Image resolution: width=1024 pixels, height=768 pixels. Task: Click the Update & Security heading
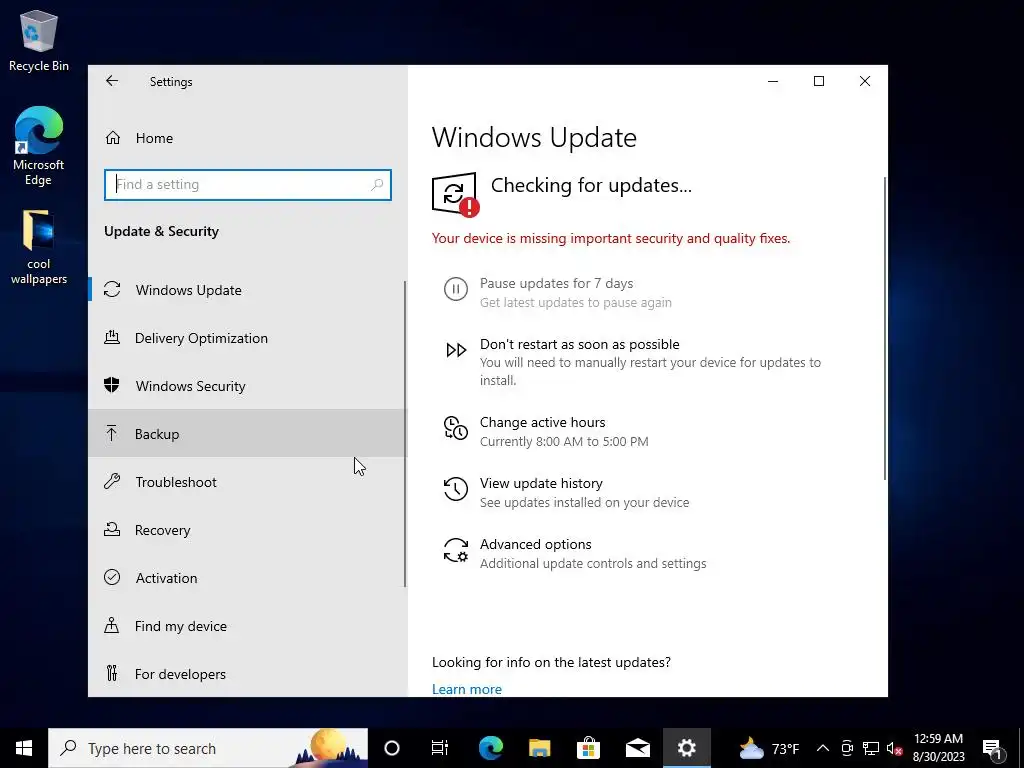[x=161, y=231]
